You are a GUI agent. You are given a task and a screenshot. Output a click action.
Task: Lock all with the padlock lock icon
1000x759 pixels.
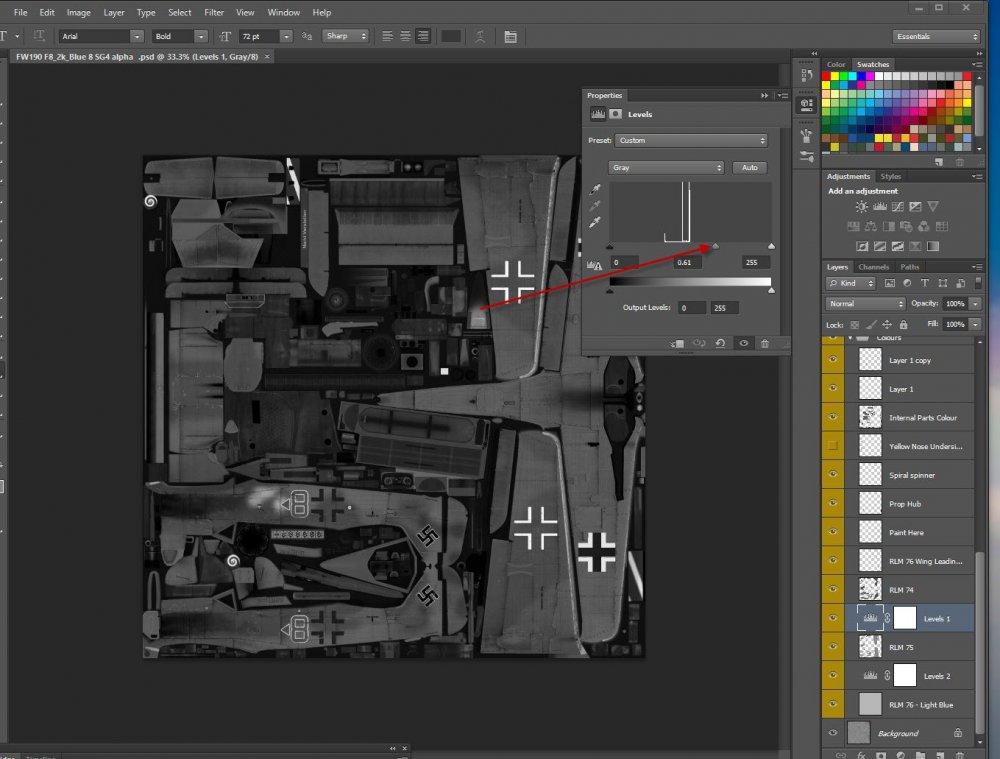click(x=903, y=325)
